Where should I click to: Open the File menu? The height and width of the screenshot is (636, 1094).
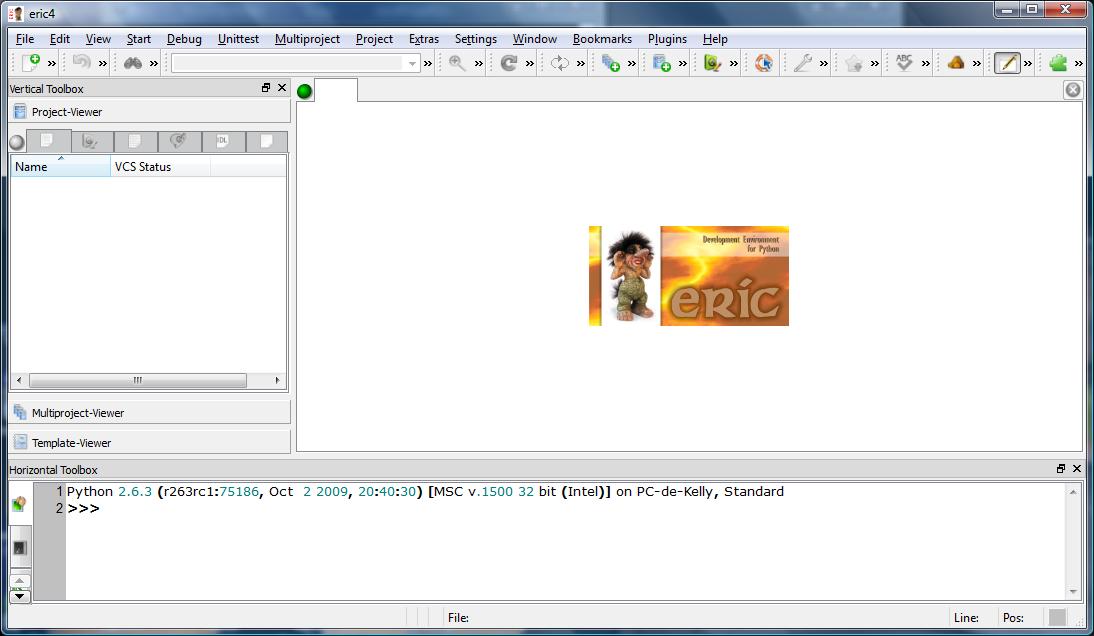[24, 39]
